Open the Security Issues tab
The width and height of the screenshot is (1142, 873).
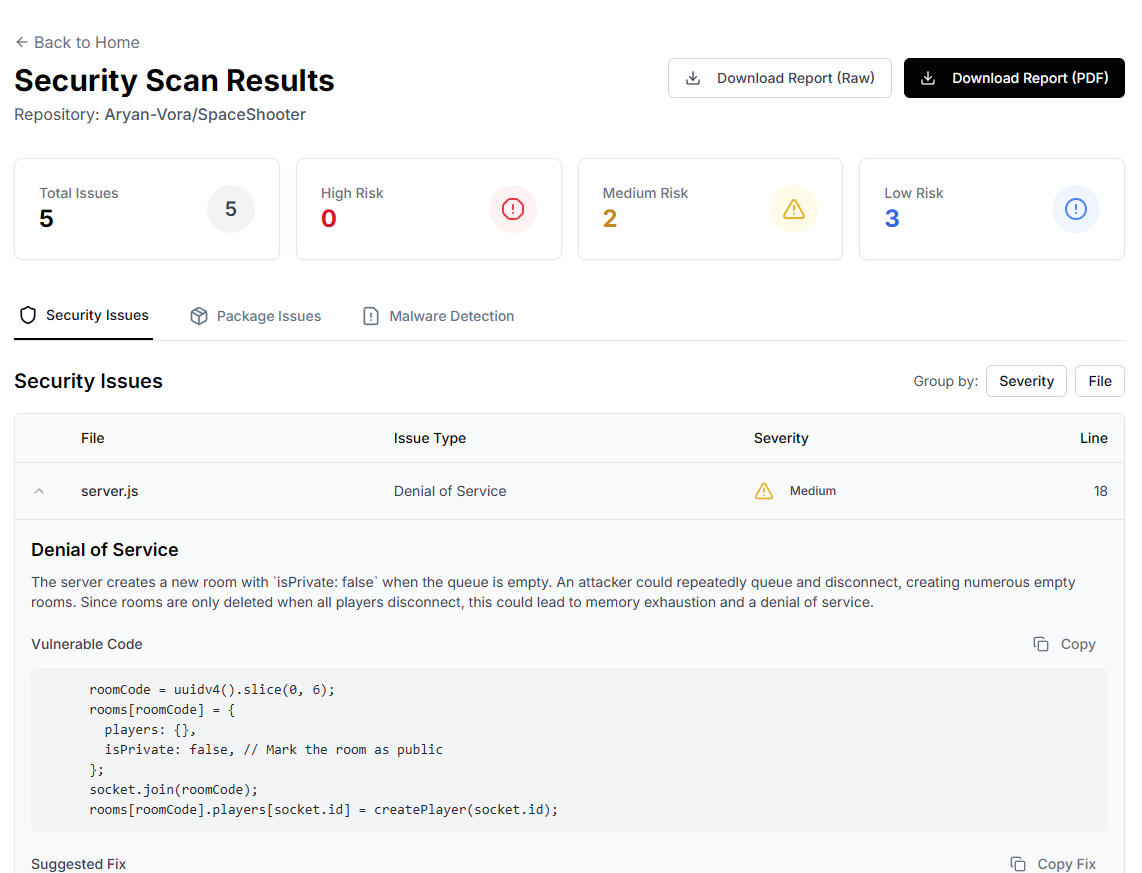84,315
